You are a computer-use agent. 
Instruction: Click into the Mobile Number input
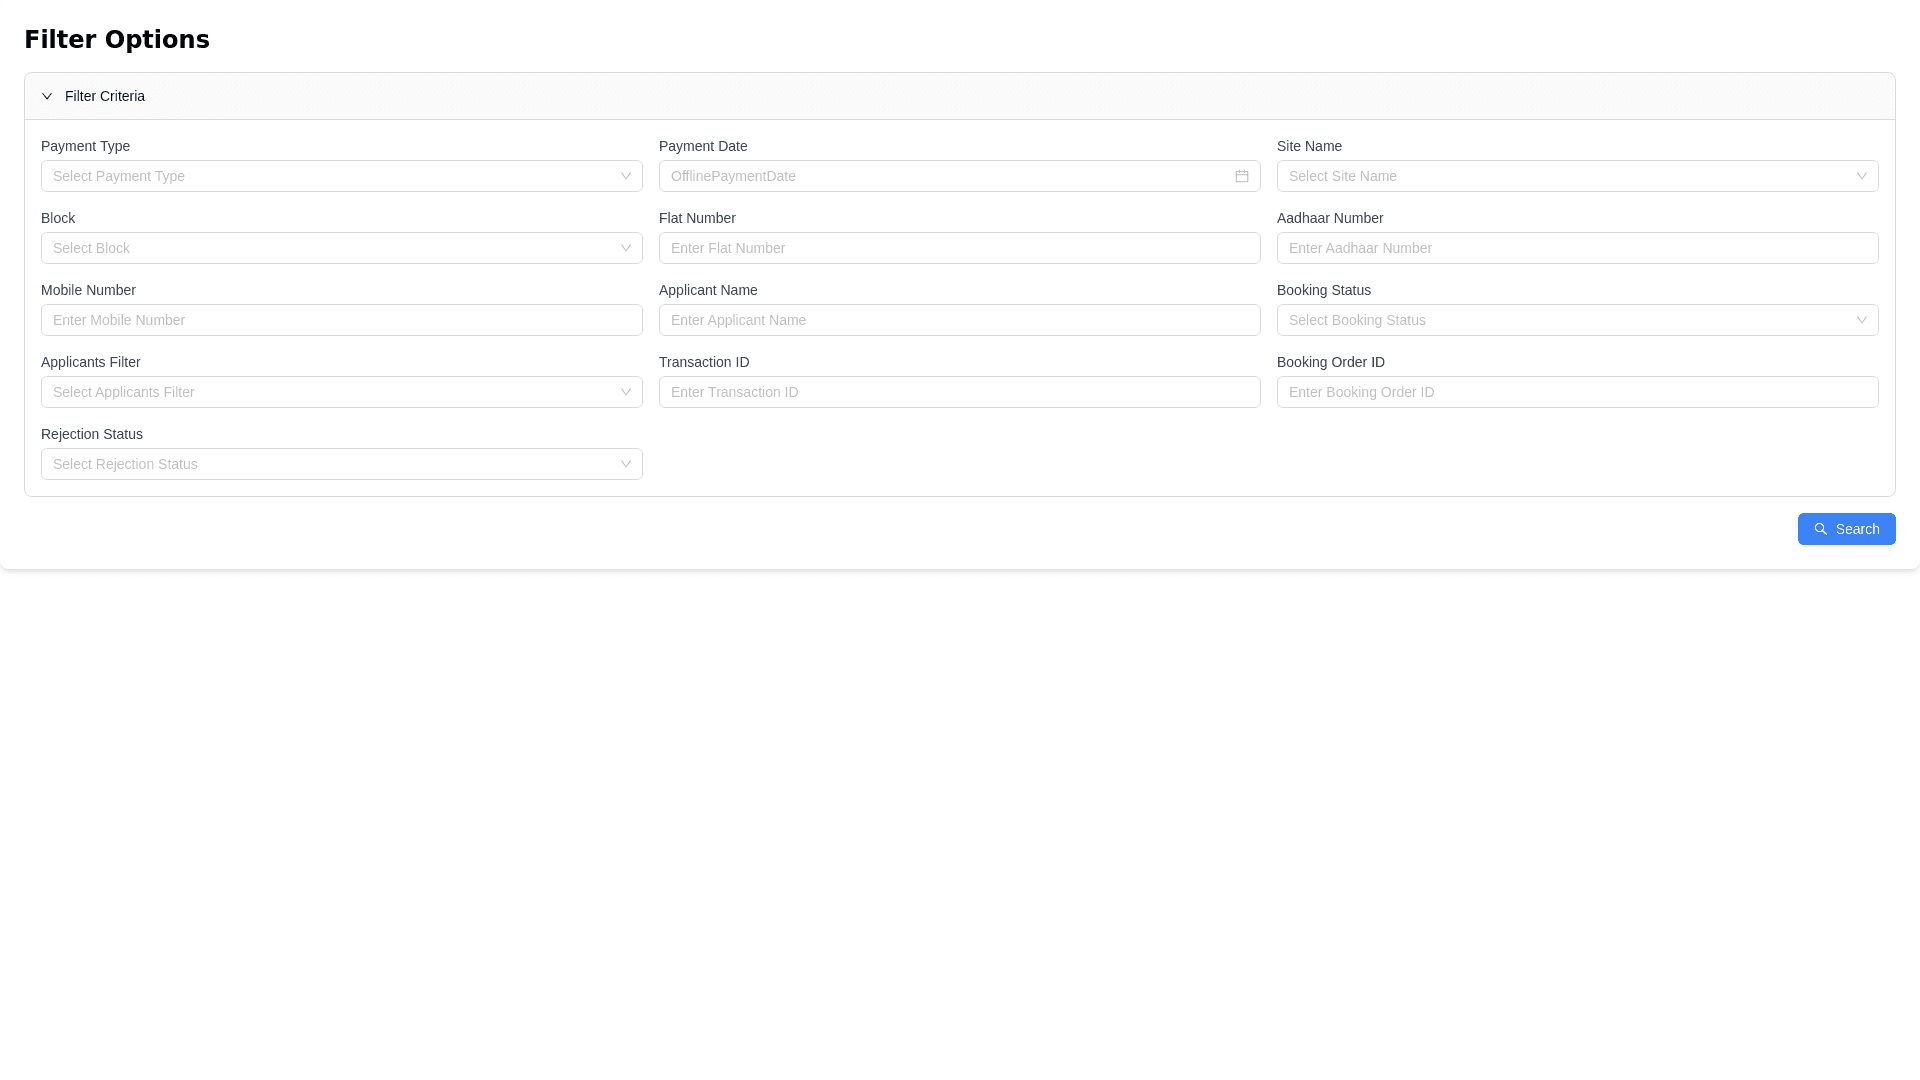point(341,320)
